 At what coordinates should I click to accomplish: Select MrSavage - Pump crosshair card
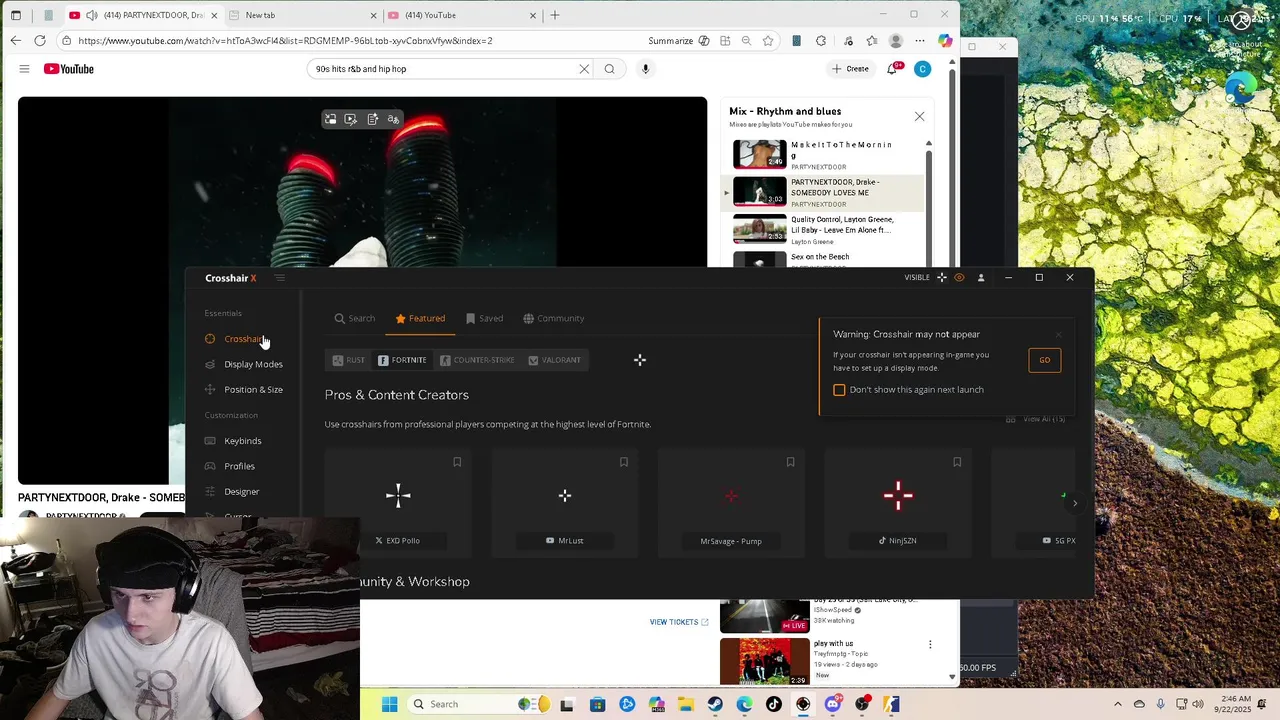click(x=731, y=503)
